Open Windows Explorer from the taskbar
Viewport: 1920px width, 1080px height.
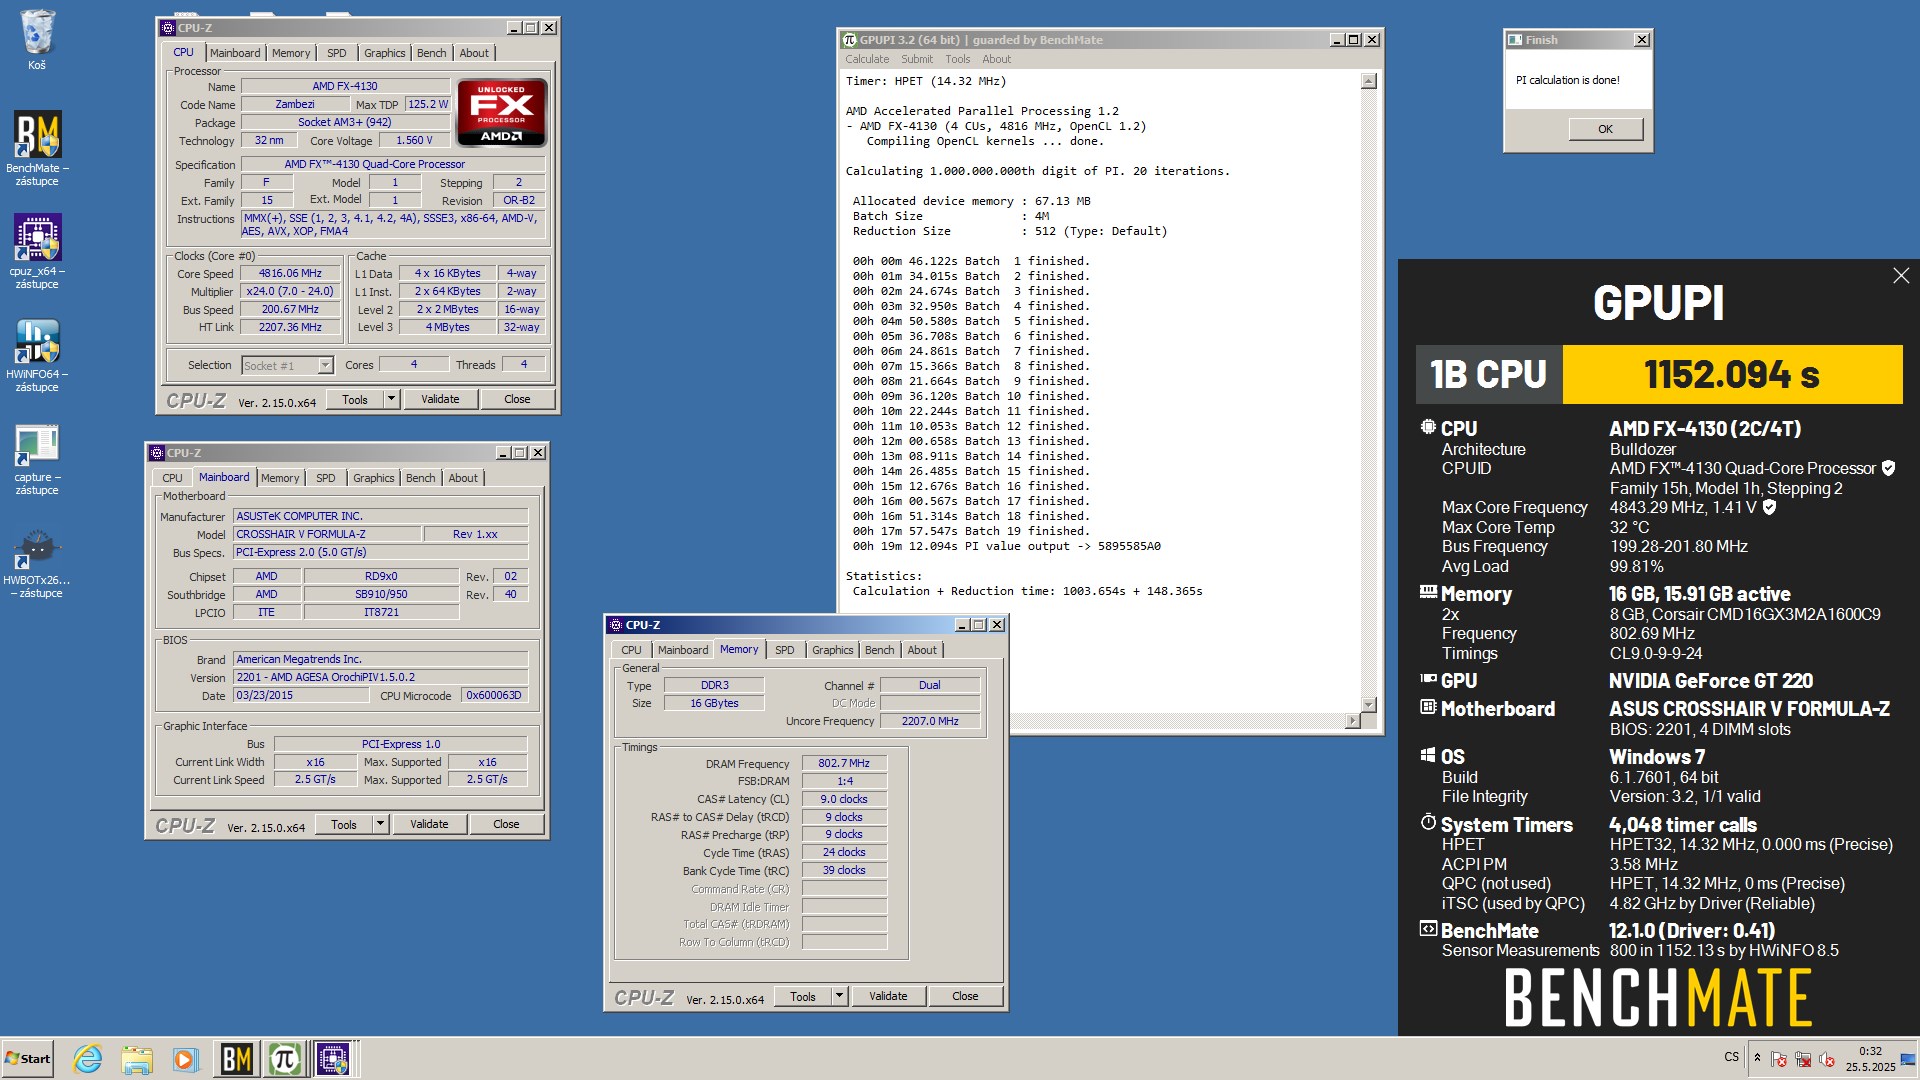coord(137,1059)
